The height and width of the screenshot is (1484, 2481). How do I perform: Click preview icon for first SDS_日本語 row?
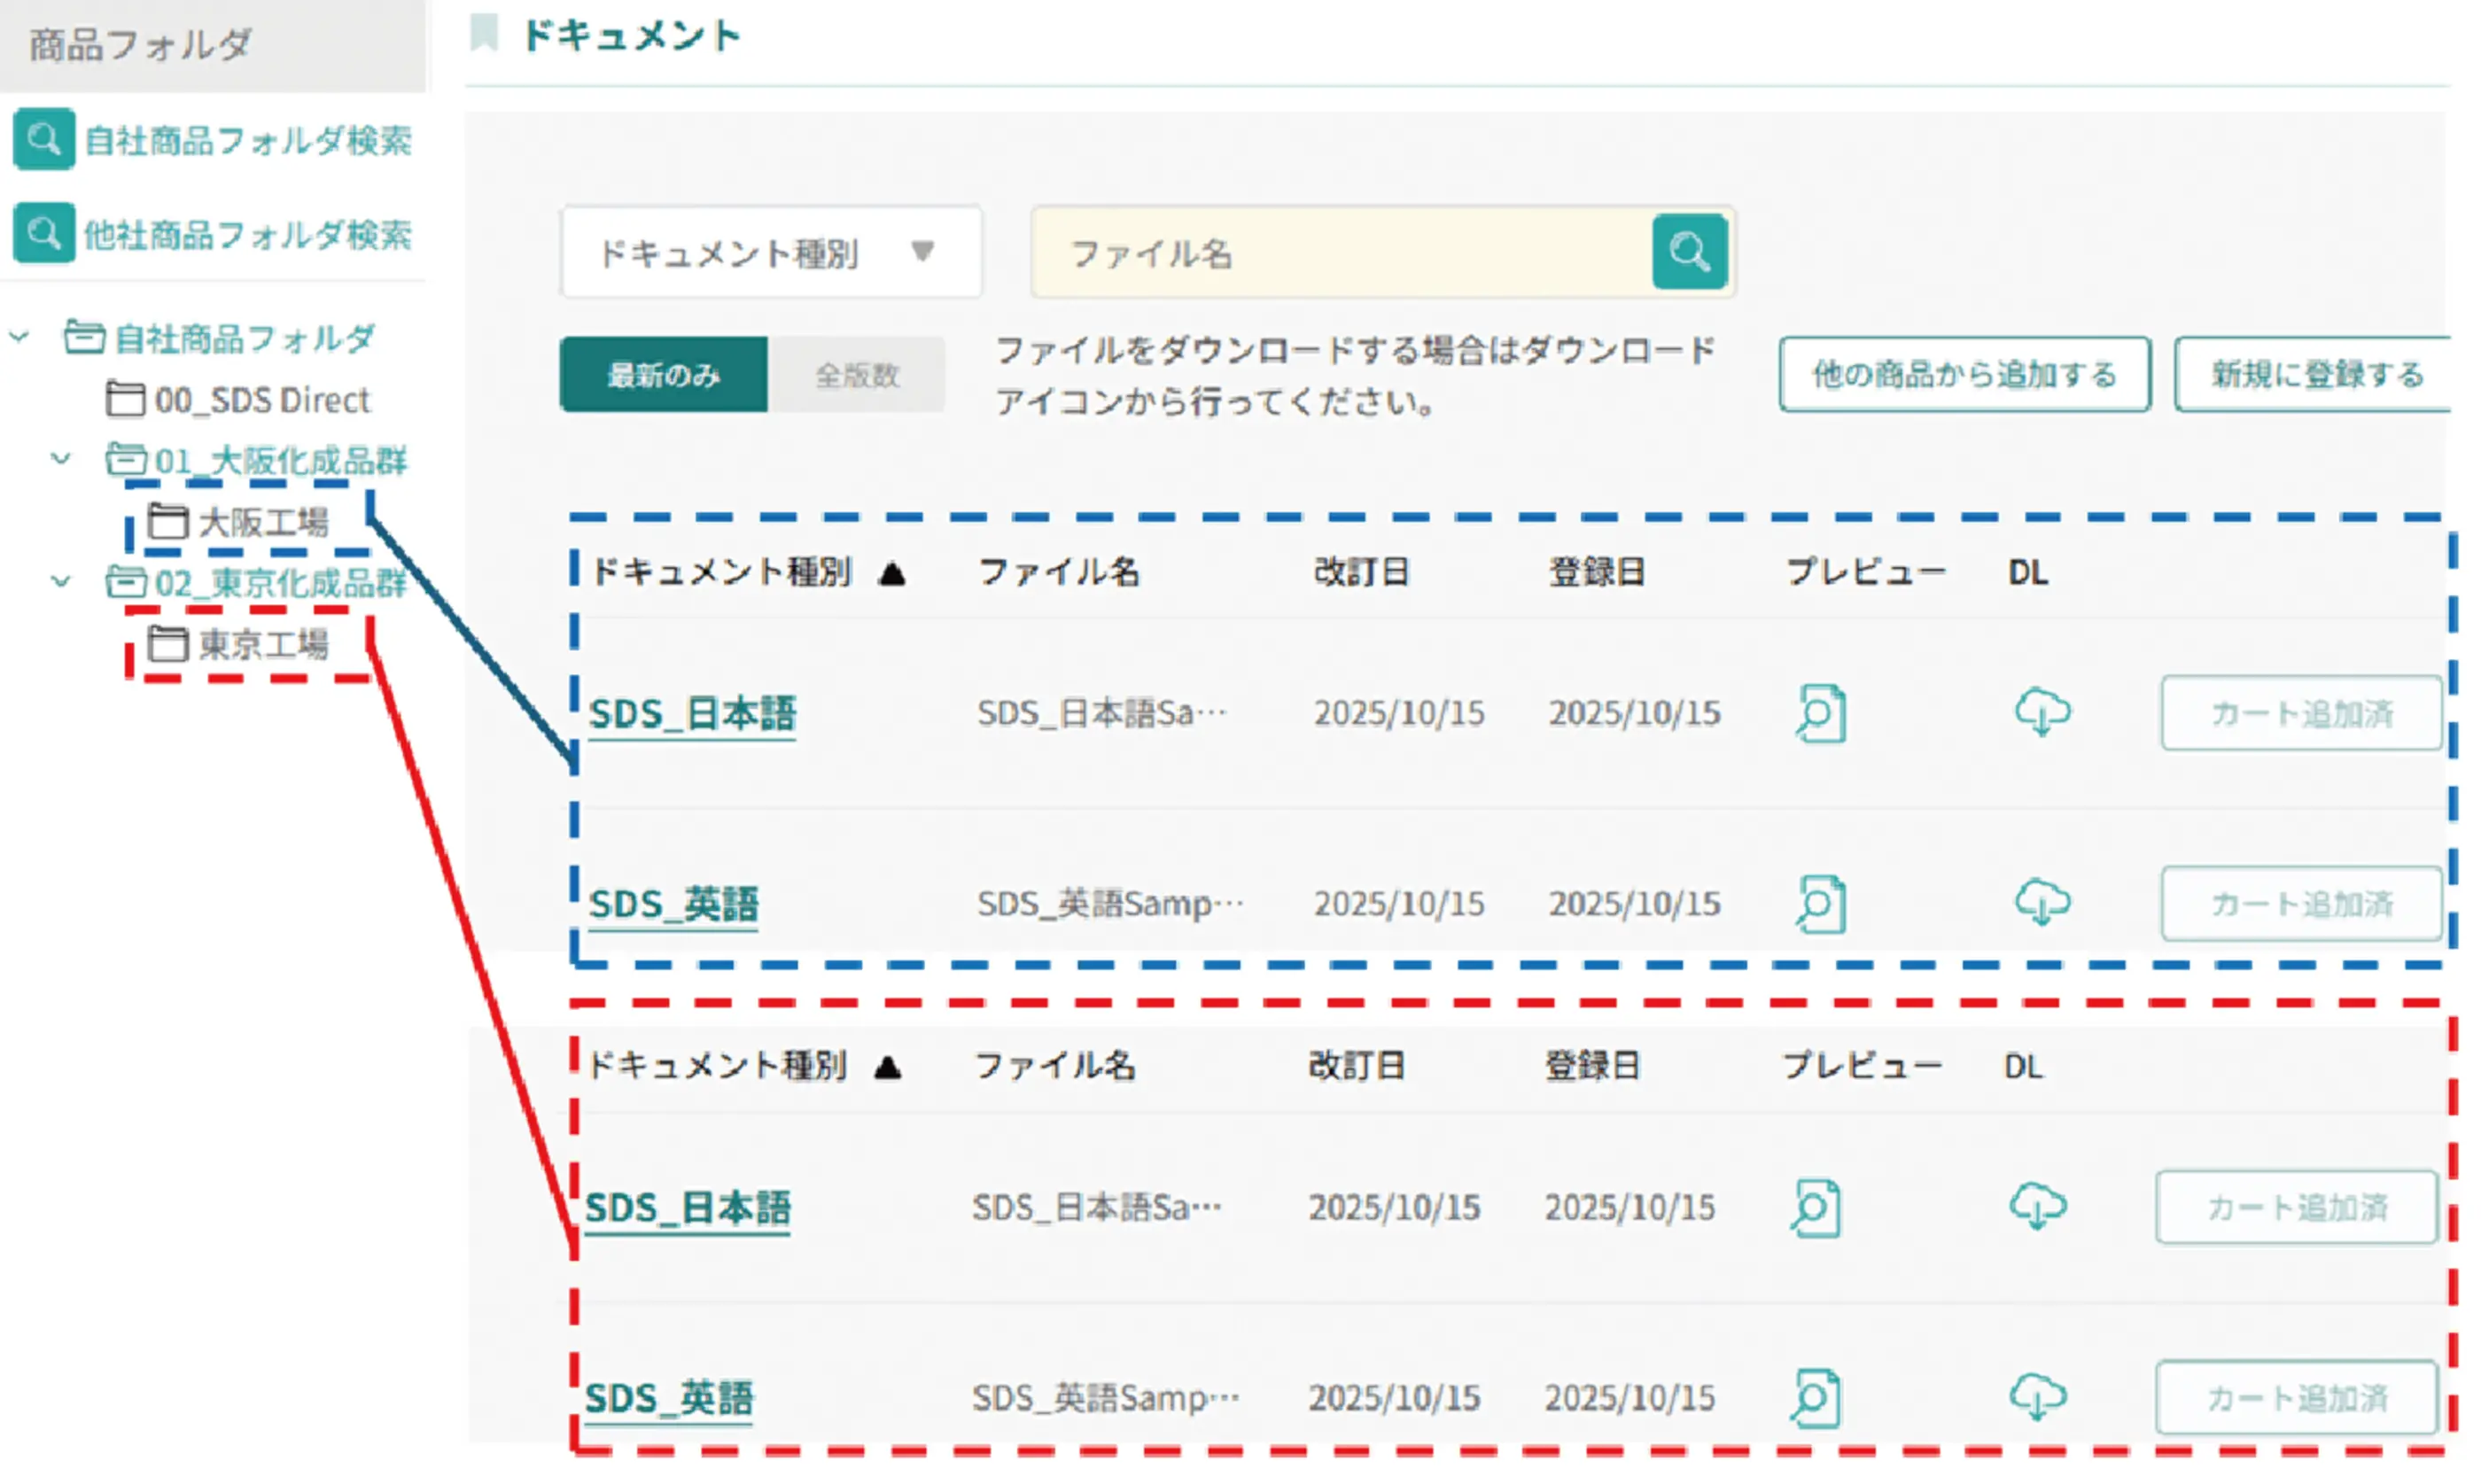(x=1819, y=713)
